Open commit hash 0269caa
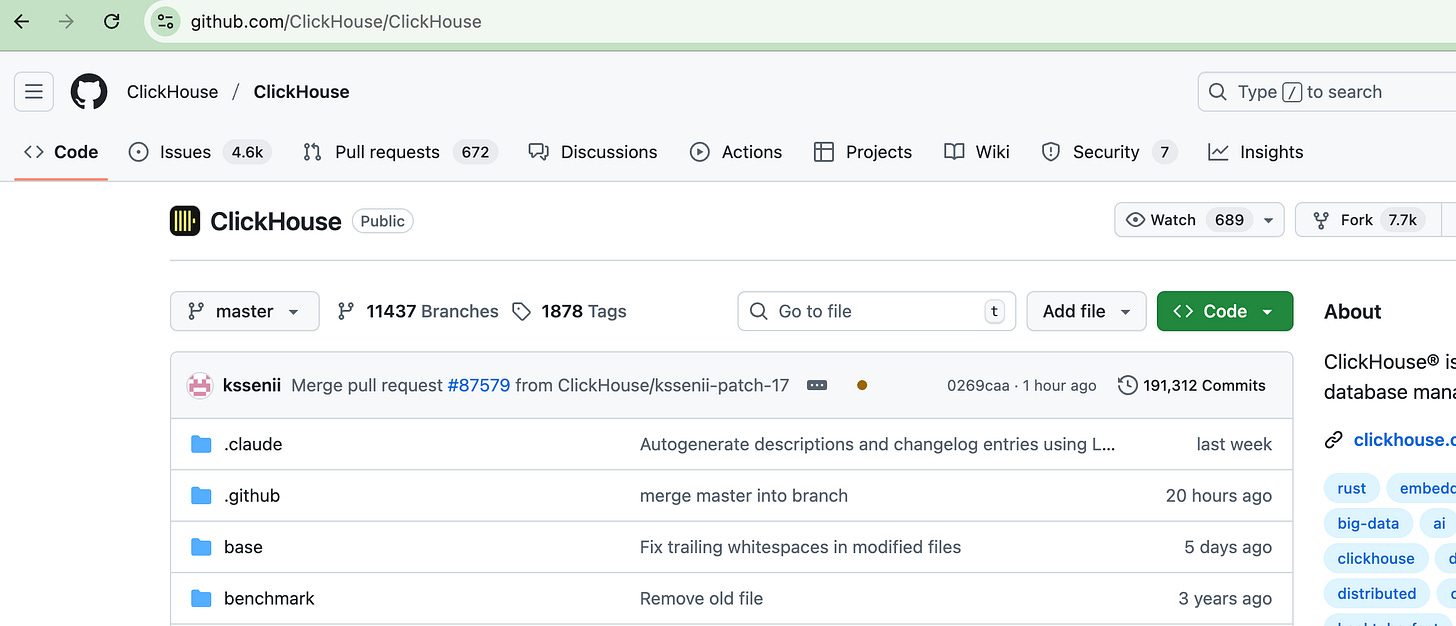 pyautogui.click(x=978, y=385)
